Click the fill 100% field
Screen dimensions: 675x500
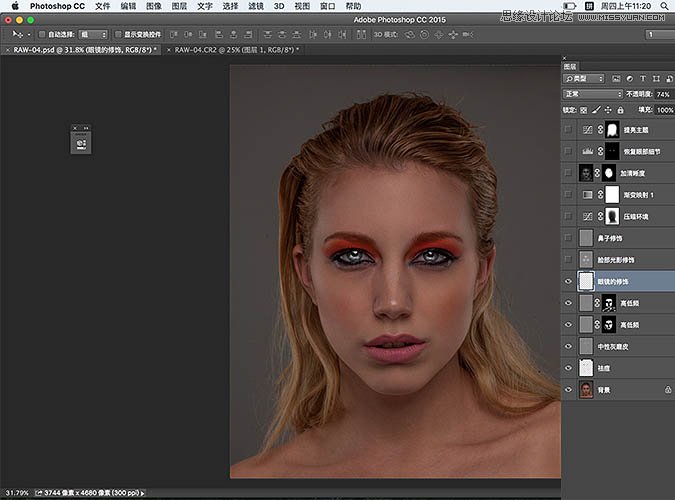click(665, 110)
